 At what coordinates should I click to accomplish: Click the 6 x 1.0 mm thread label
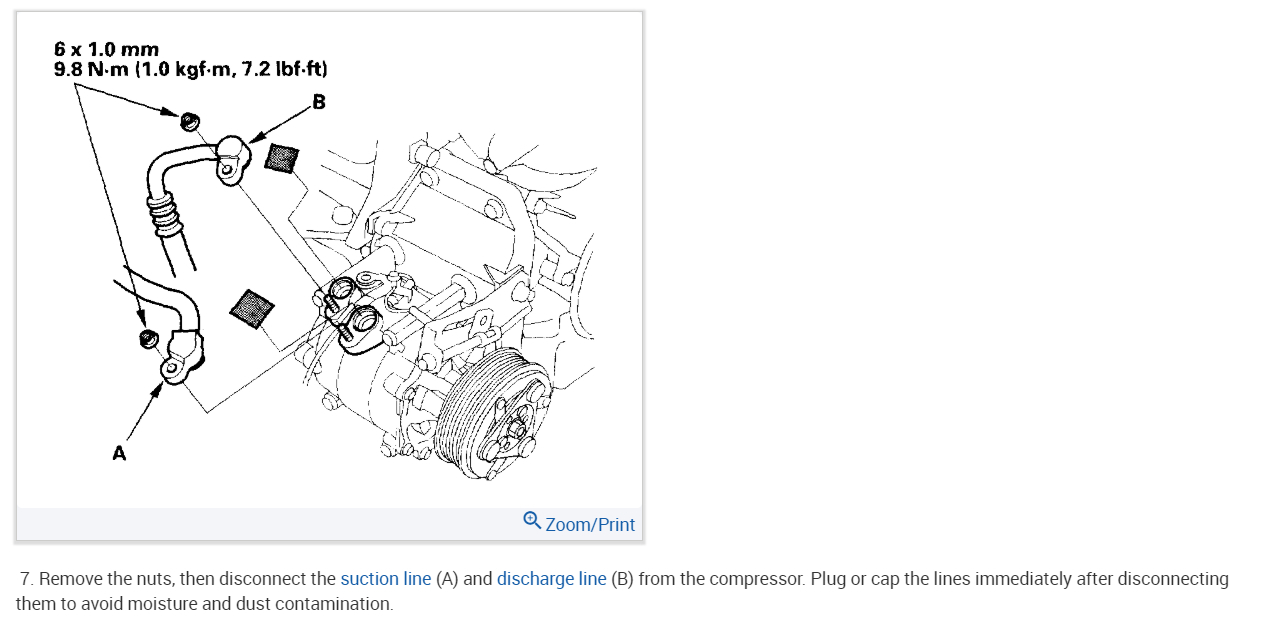click(106, 49)
